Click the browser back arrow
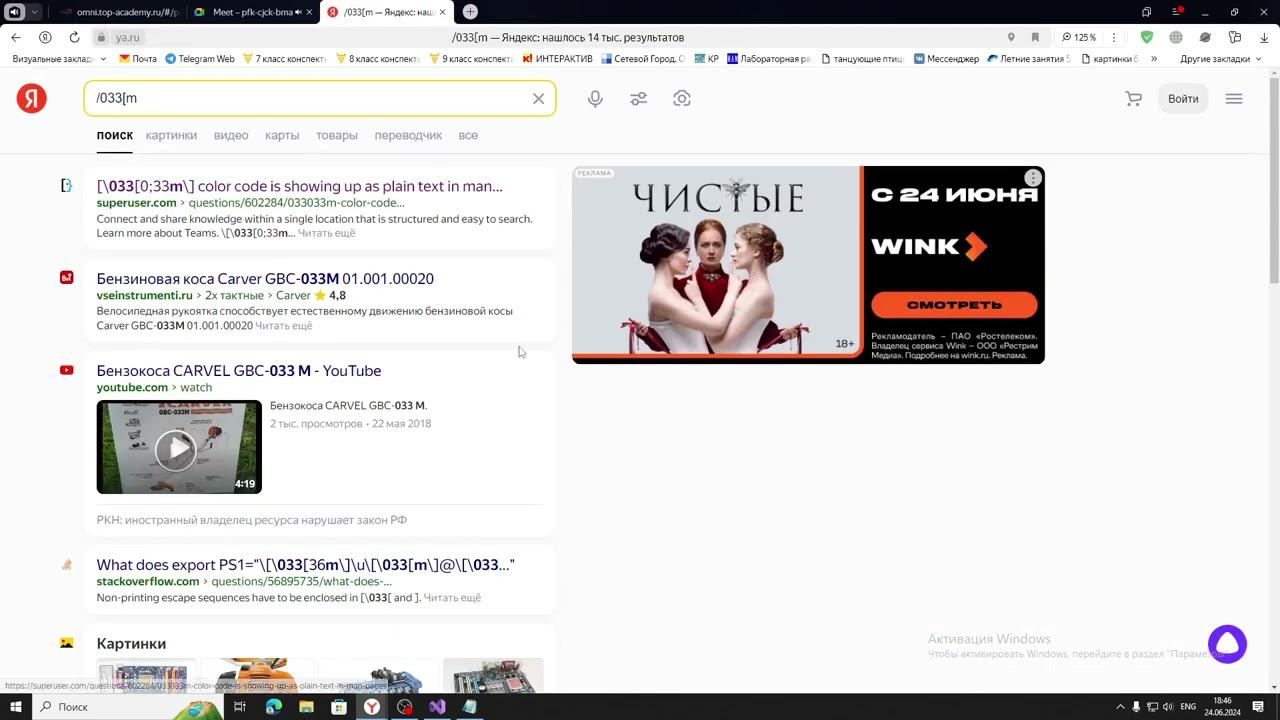This screenshot has width=1280, height=720. (16, 37)
